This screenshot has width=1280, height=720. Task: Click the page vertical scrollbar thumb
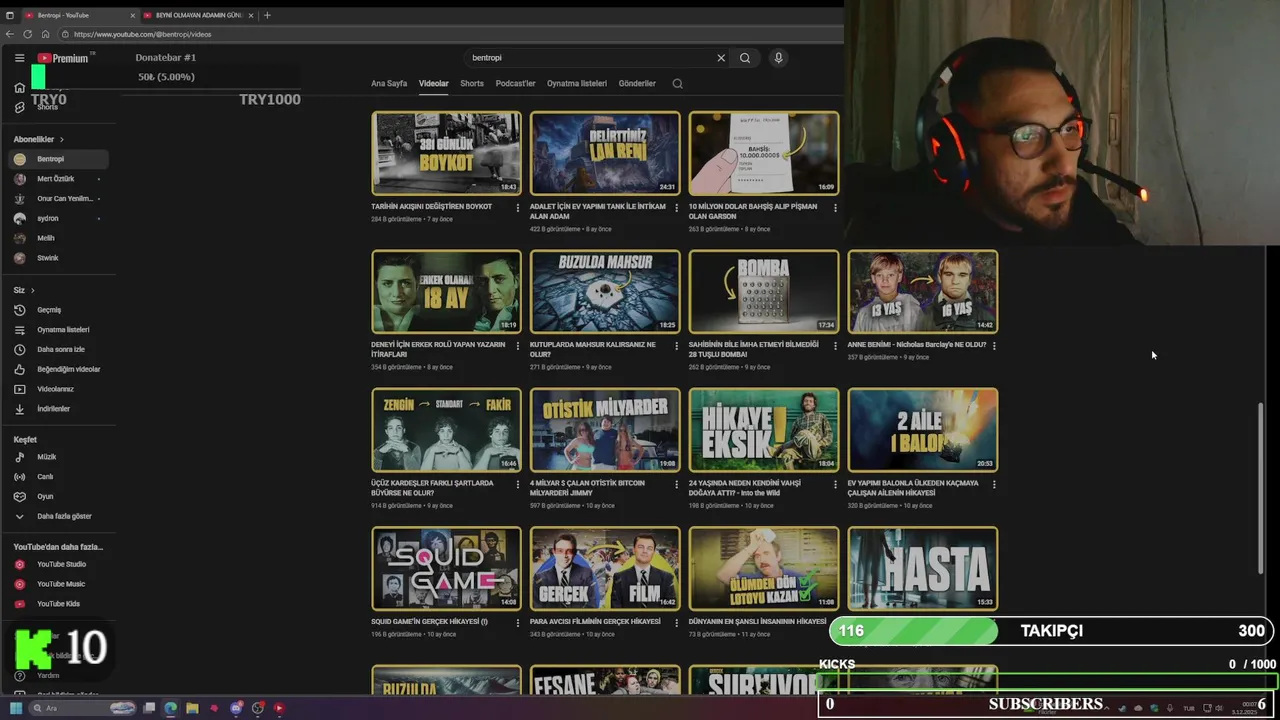tap(1260, 487)
